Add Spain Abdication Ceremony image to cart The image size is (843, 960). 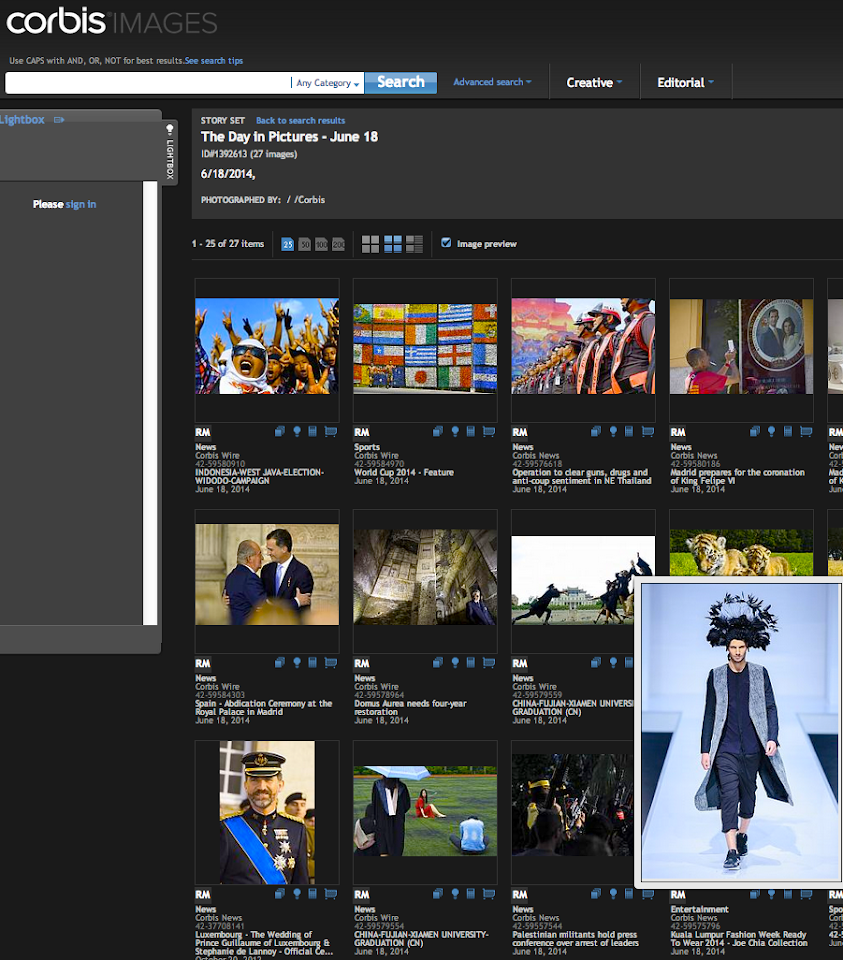(331, 662)
